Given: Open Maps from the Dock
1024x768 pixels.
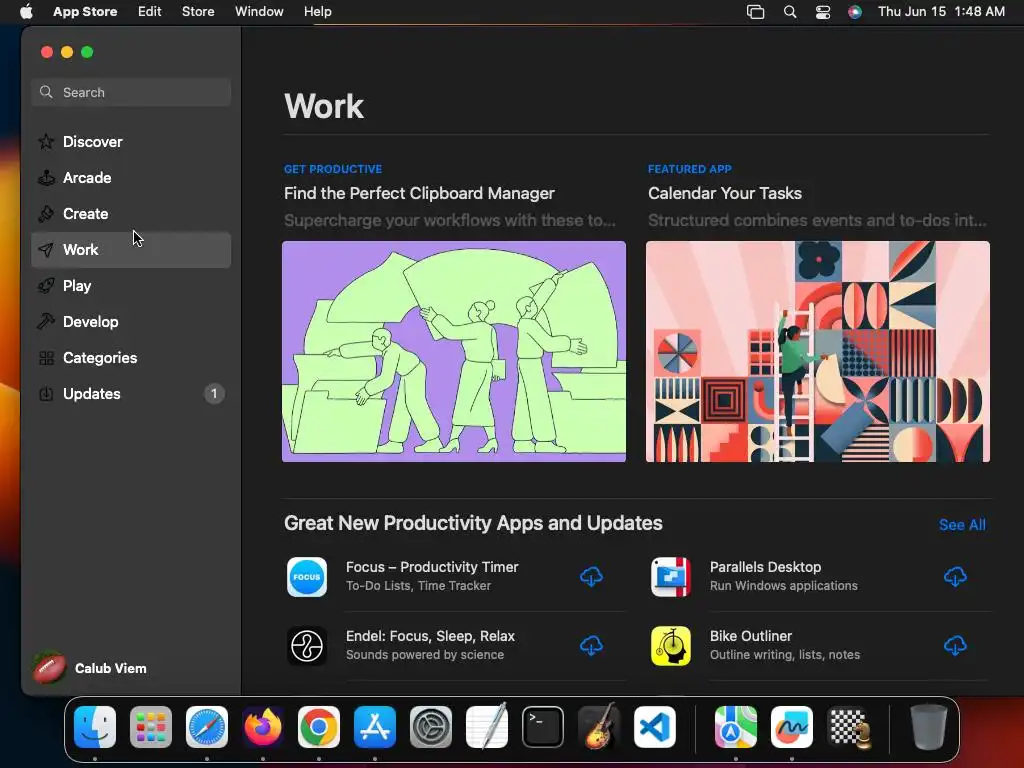Looking at the screenshot, I should (x=736, y=727).
